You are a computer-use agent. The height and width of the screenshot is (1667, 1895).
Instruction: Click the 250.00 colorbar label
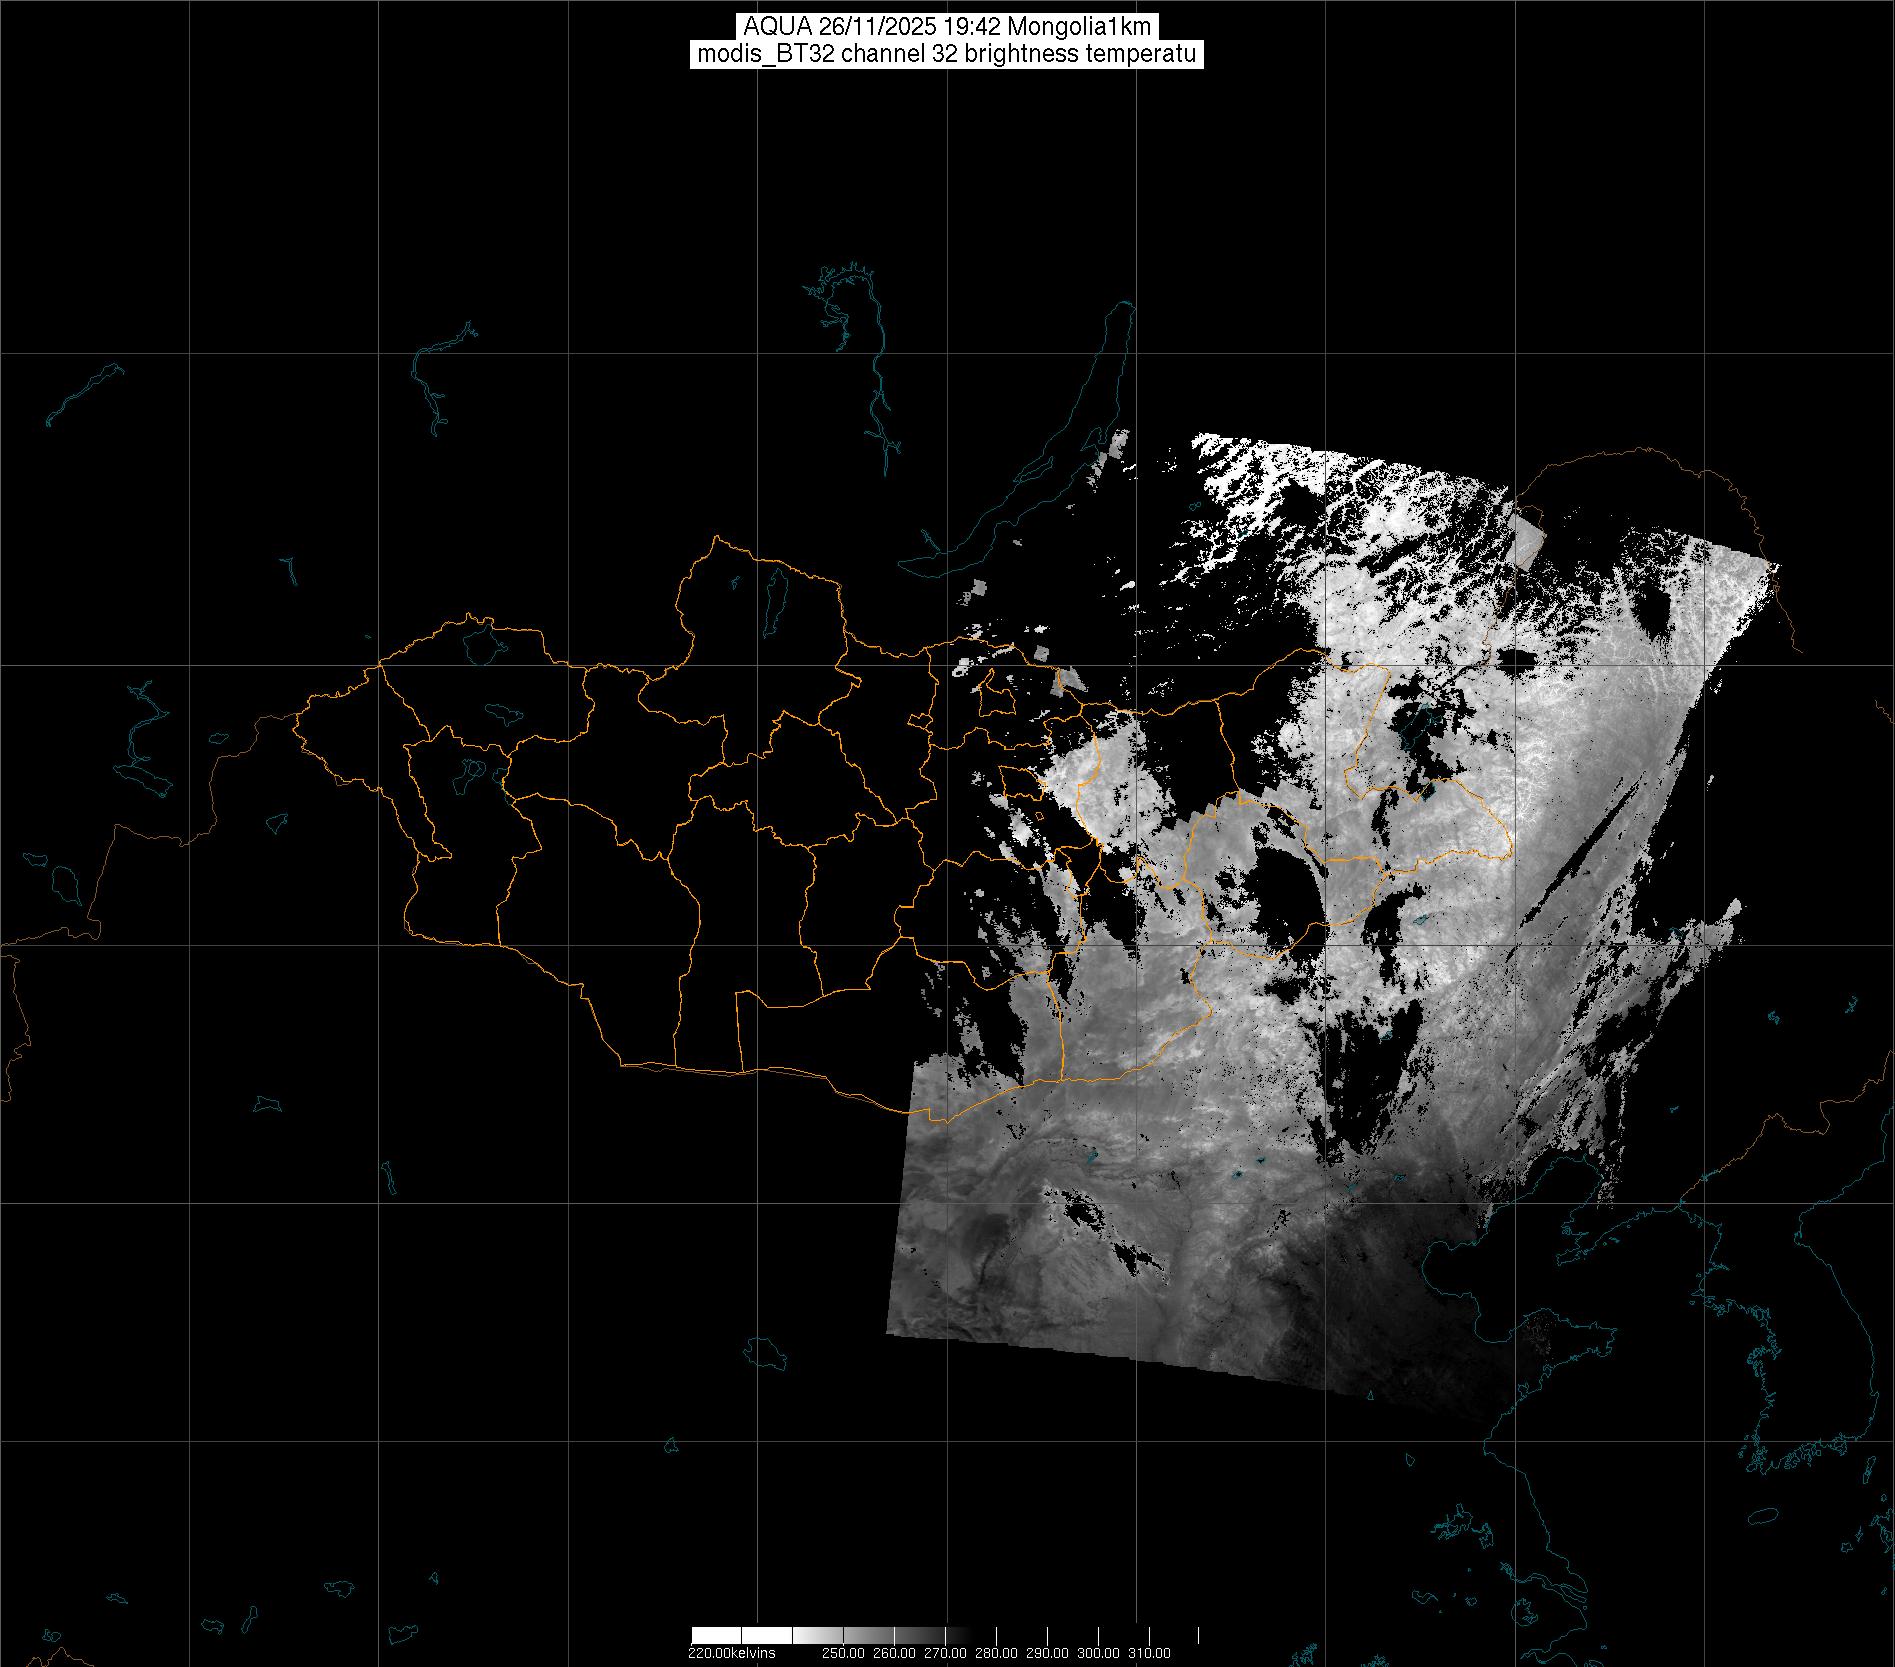(x=843, y=1652)
